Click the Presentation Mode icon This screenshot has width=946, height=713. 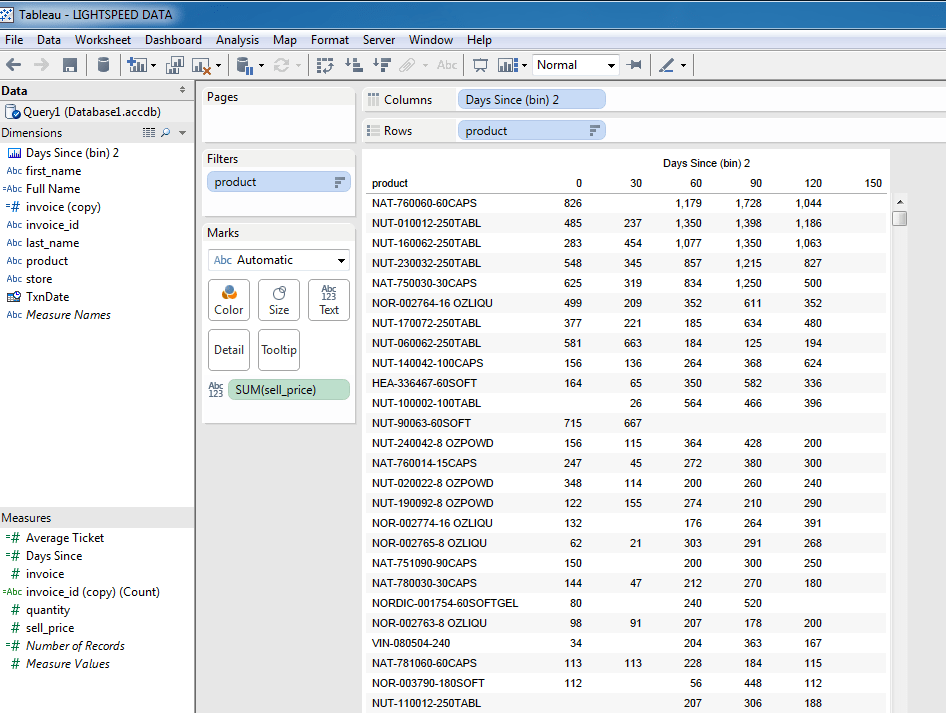pyautogui.click(x=480, y=65)
